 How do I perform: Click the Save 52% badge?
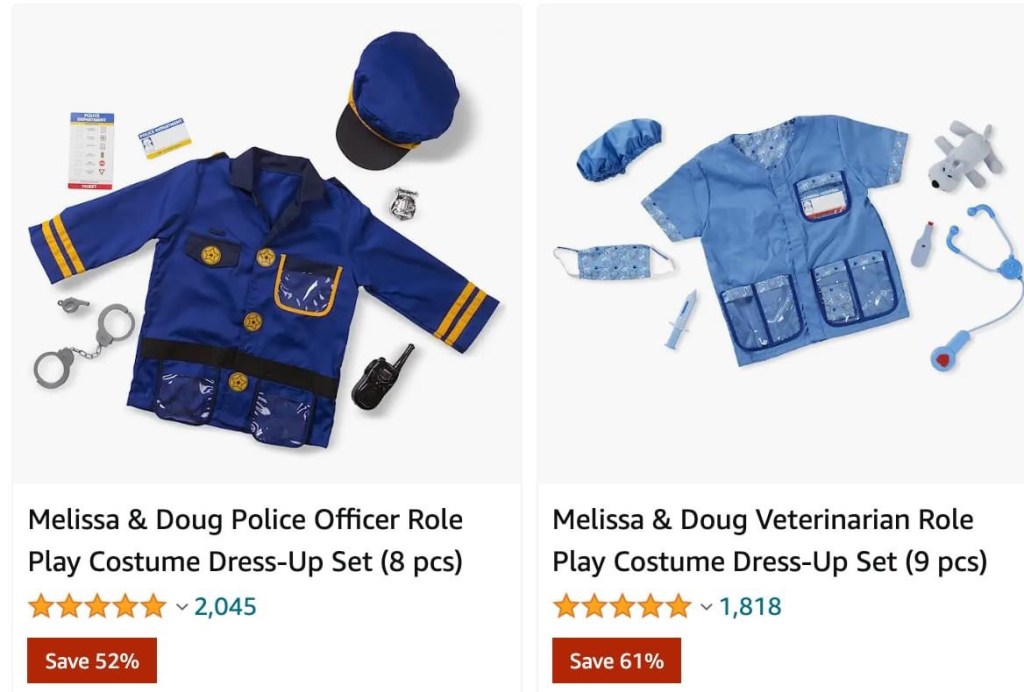click(92, 660)
